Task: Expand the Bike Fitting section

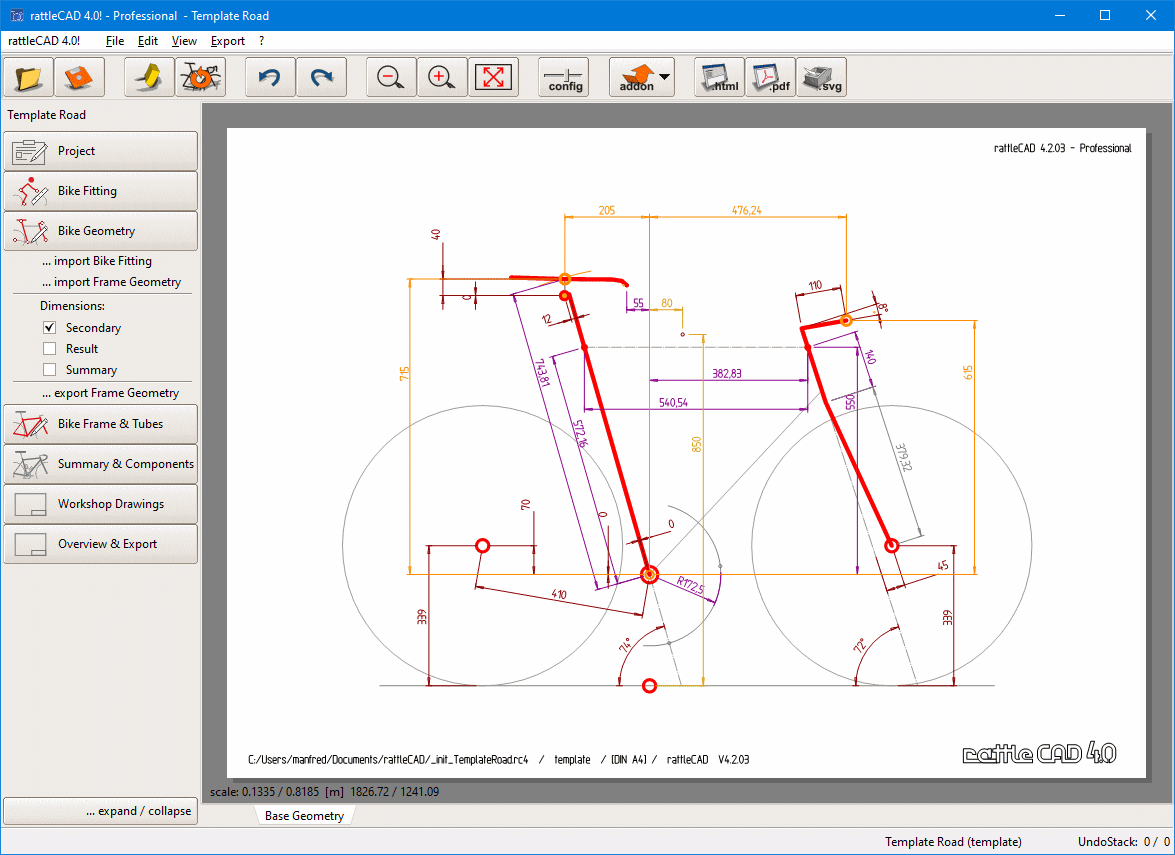Action: (x=100, y=191)
